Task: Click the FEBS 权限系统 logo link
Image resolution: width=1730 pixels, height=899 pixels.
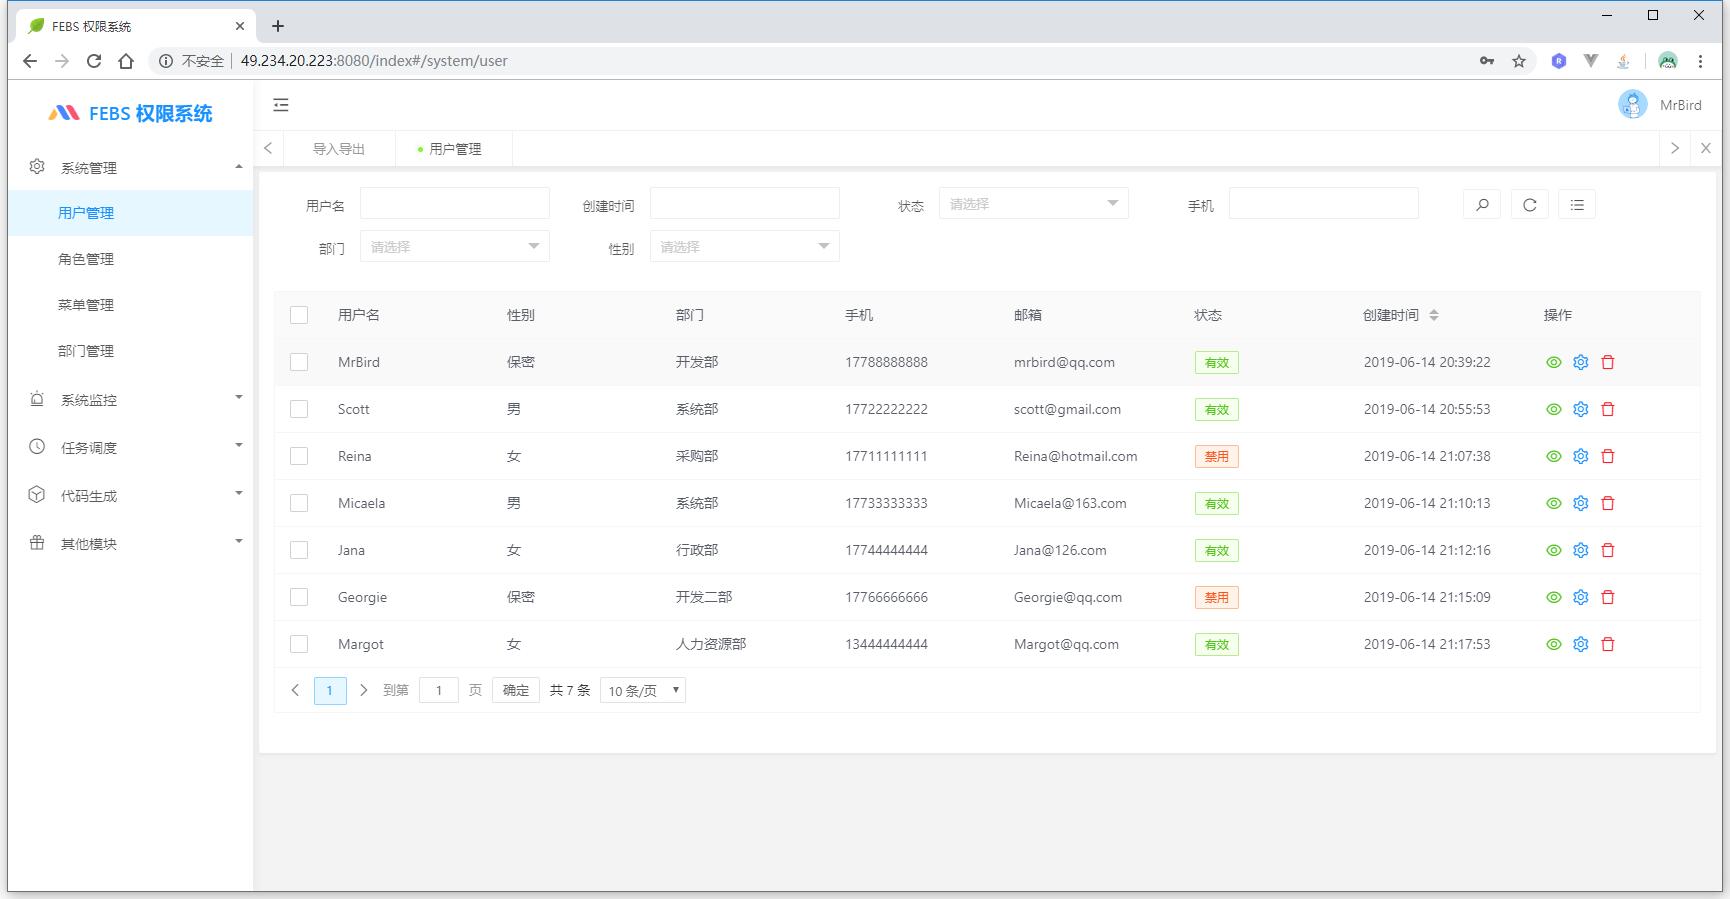Action: point(131,113)
